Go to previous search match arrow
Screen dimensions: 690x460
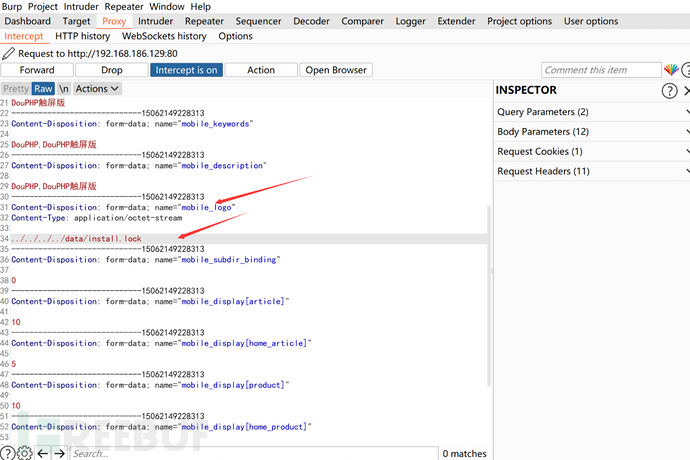[x=42, y=453]
